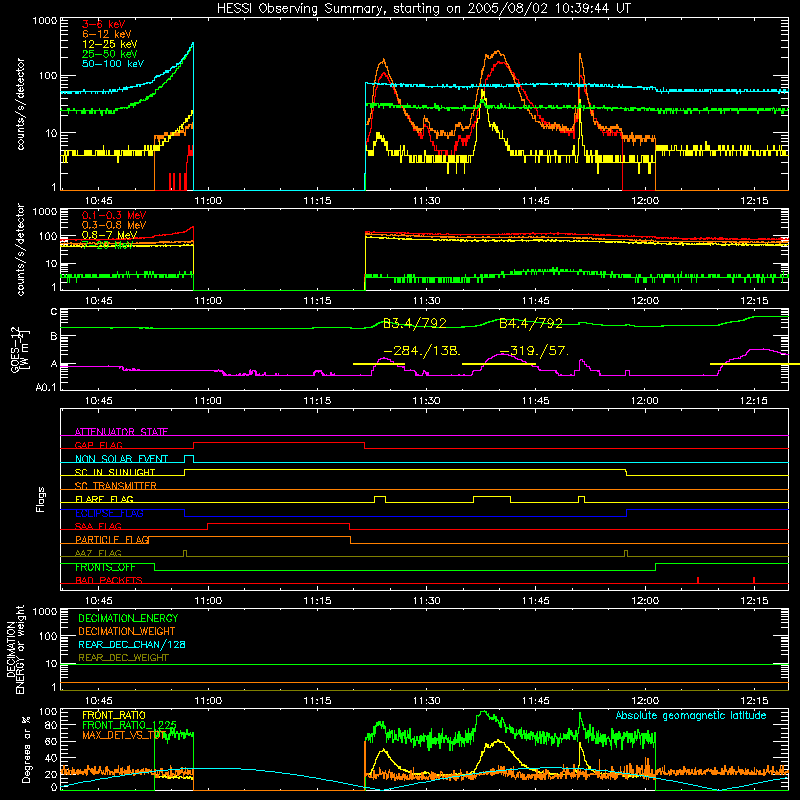
Task: Select the DECIMATION_ENERGY legend entry
Action: pos(128,618)
